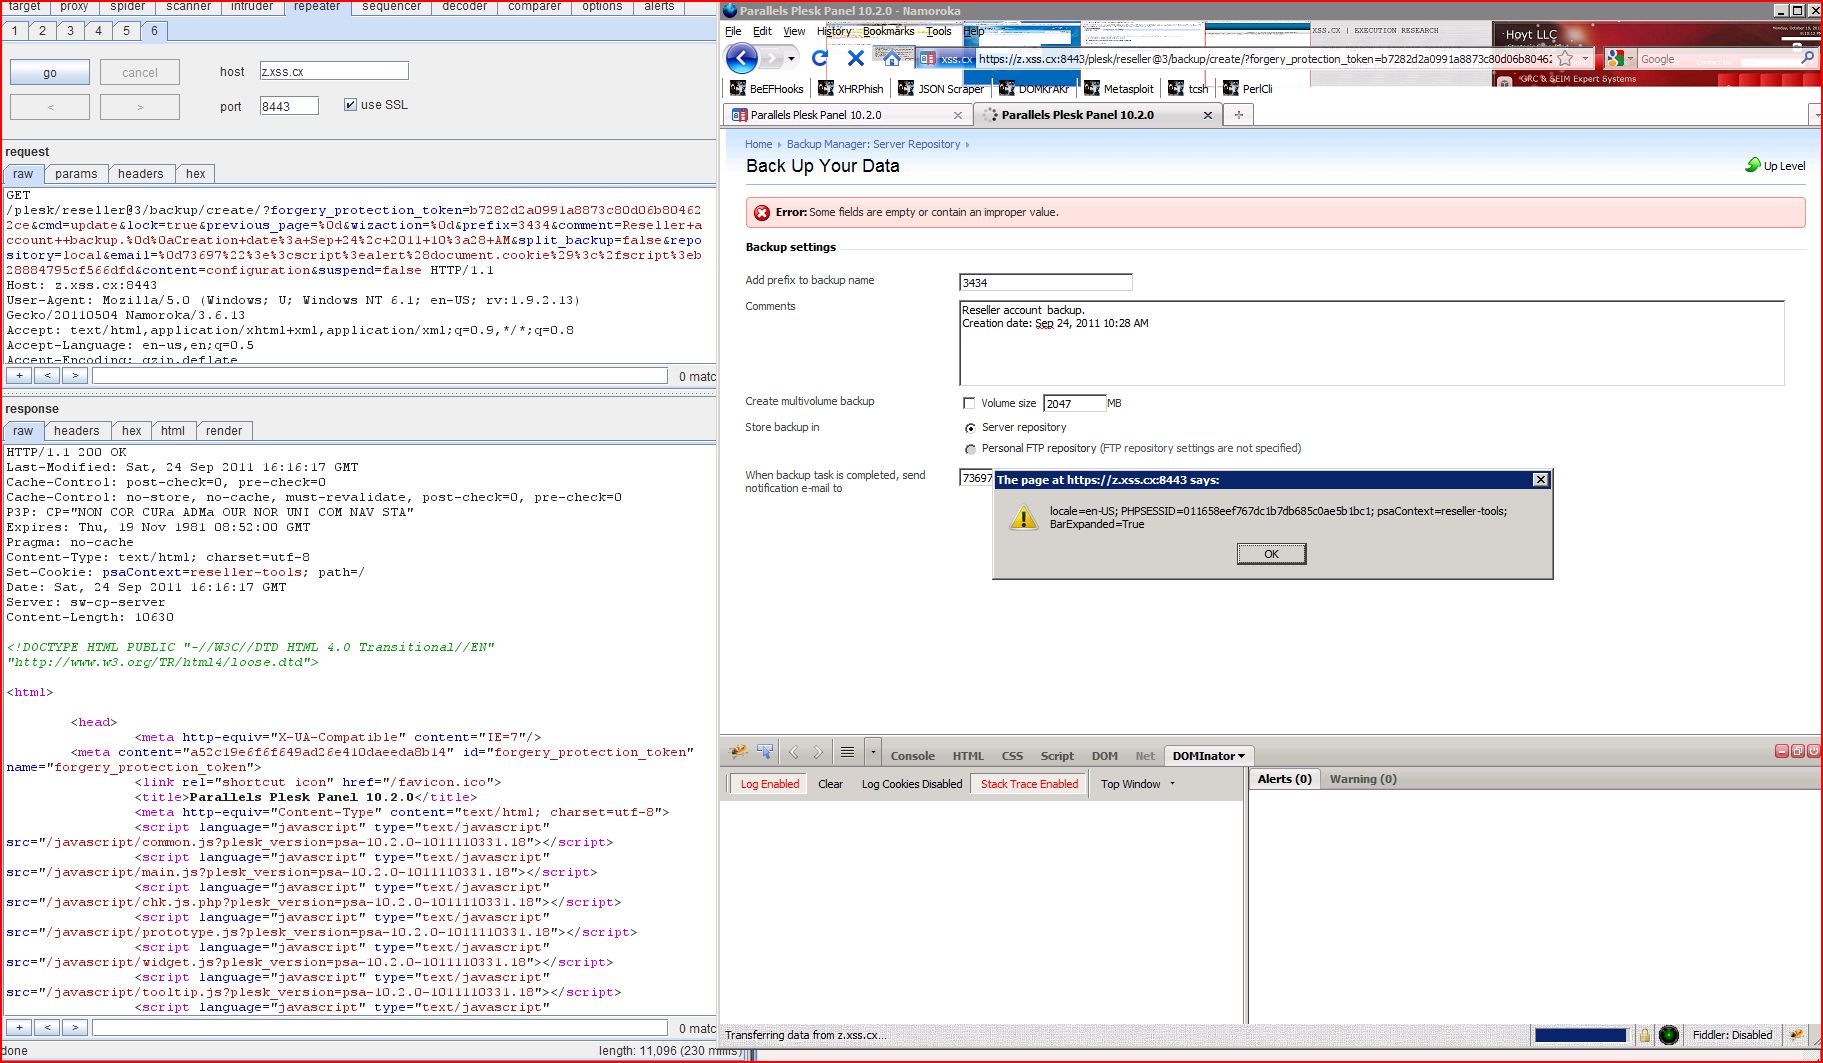The image size is (1823, 1063).
Task: Open the Bookmarks menu
Action: pos(888,31)
